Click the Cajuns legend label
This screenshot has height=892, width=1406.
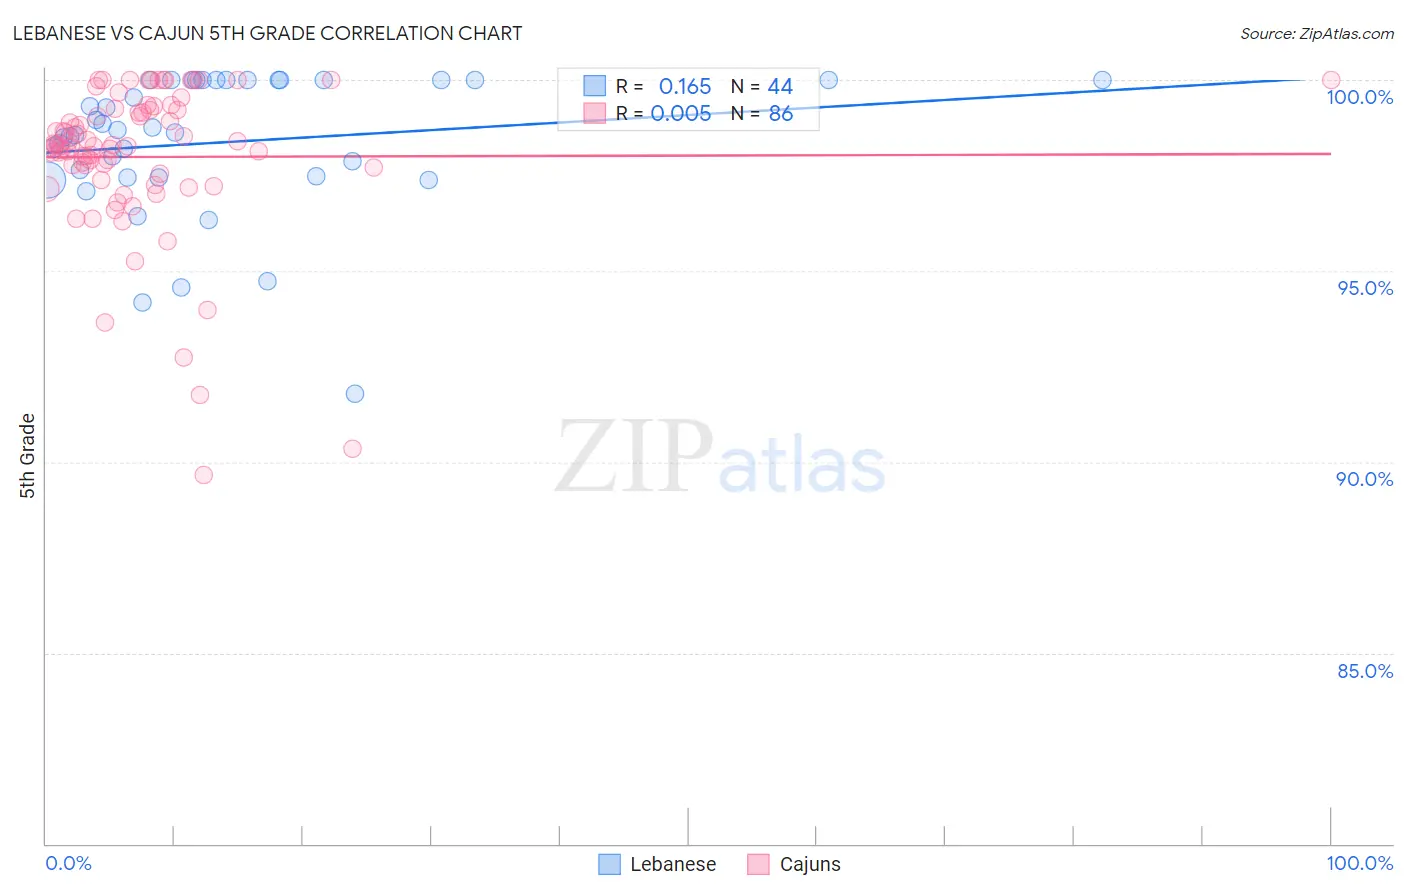(810, 865)
